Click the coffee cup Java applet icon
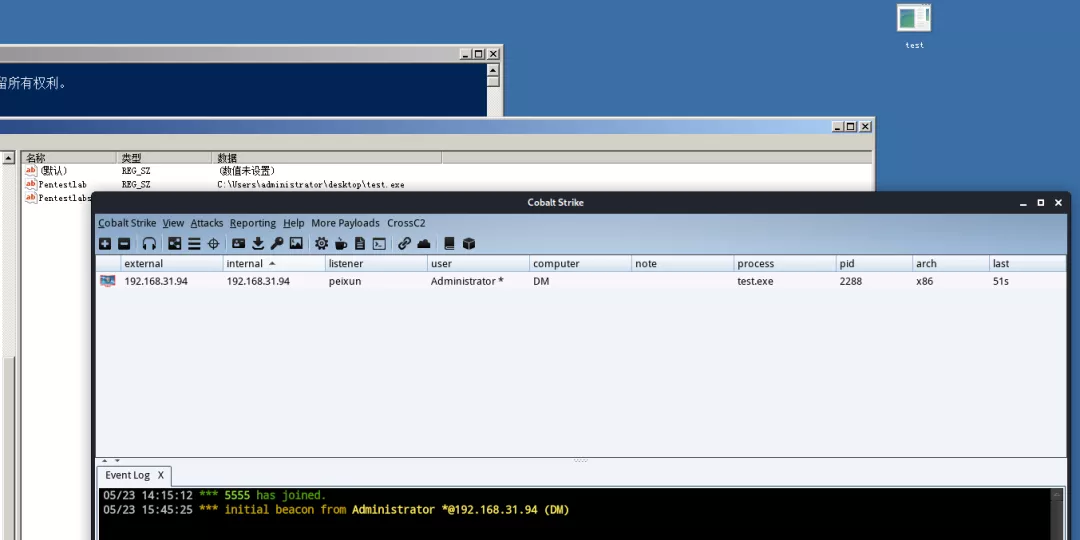The image size is (1080, 540). tap(340, 243)
